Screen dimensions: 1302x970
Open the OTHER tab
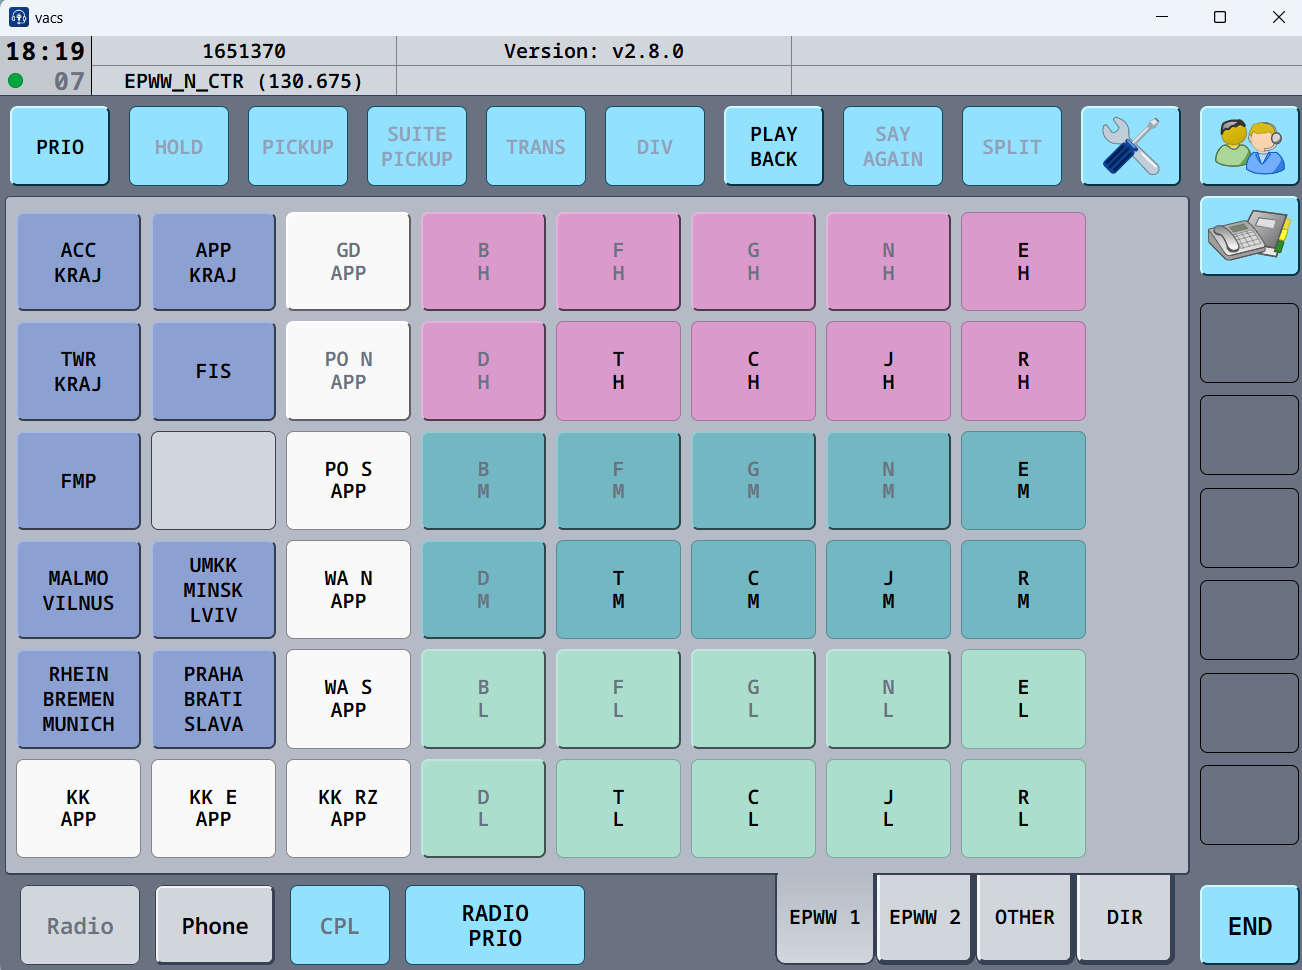[x=1025, y=917]
